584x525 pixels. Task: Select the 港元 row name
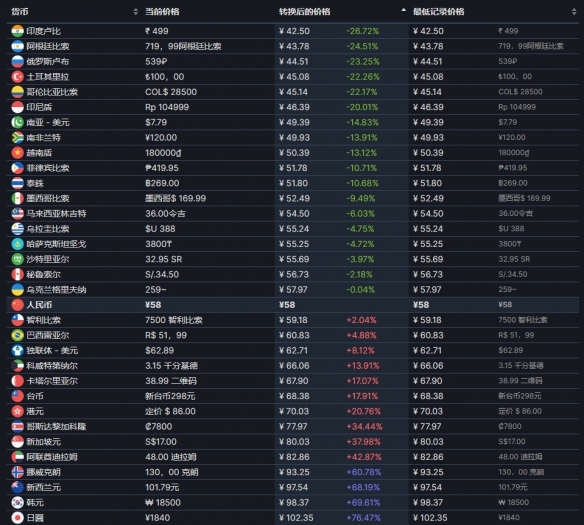pyautogui.click(x=35, y=411)
